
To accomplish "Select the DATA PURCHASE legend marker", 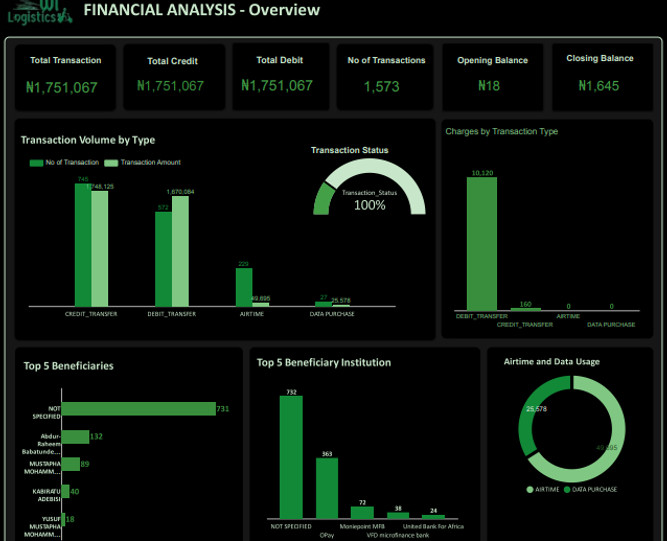I will 567,490.
